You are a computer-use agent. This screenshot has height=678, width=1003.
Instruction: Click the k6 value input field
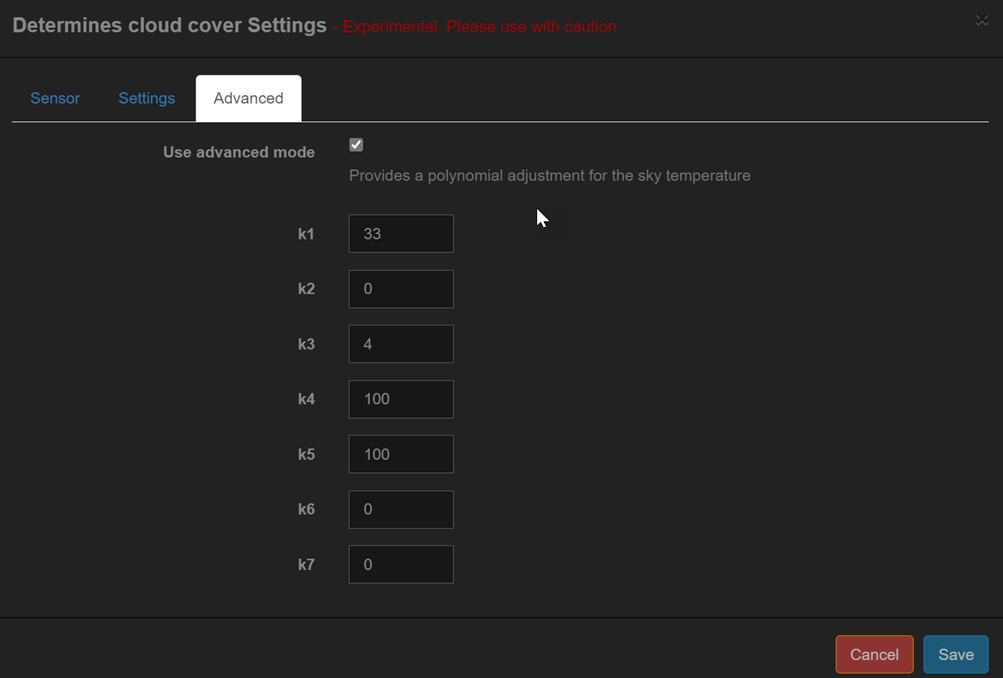(x=400, y=509)
